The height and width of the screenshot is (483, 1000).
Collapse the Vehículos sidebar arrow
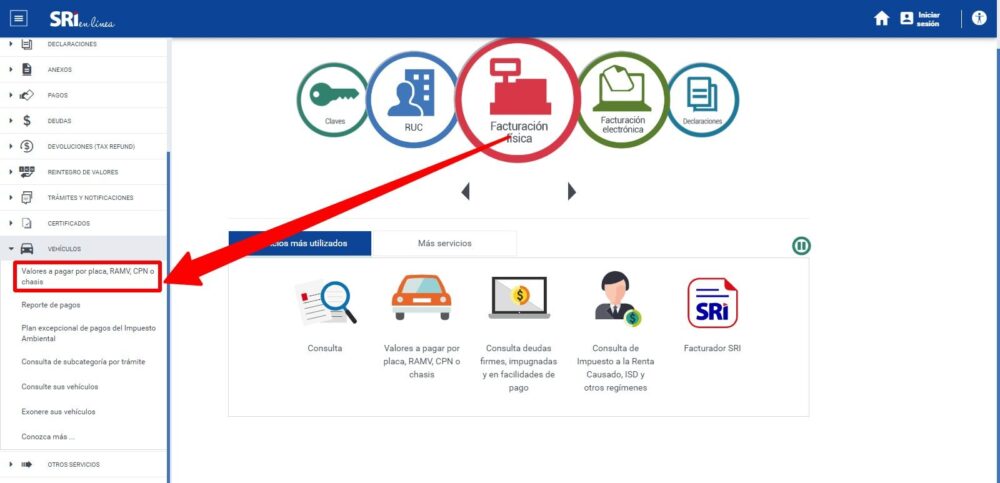[11, 249]
